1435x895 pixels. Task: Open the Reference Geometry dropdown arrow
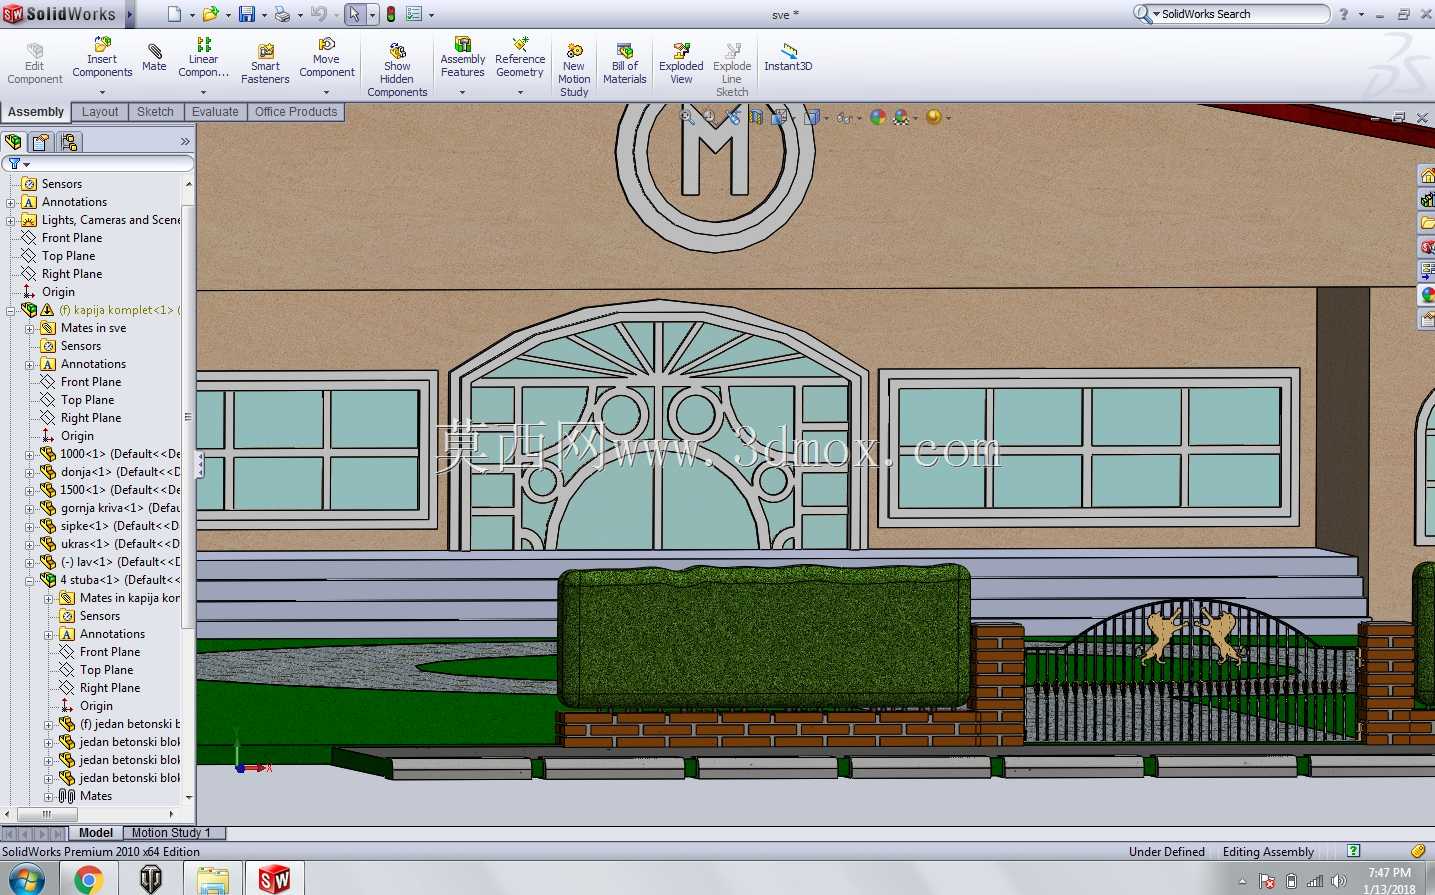point(520,92)
